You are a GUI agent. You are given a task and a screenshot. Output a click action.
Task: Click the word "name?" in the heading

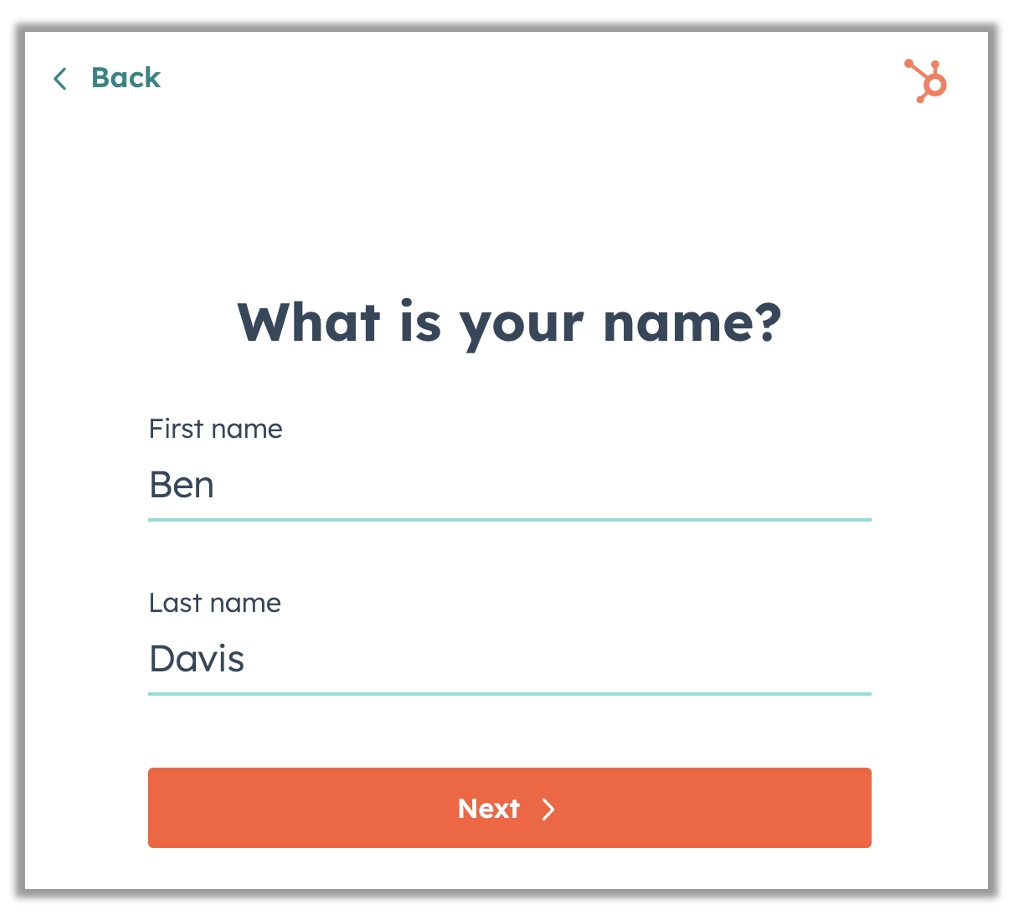click(x=692, y=324)
